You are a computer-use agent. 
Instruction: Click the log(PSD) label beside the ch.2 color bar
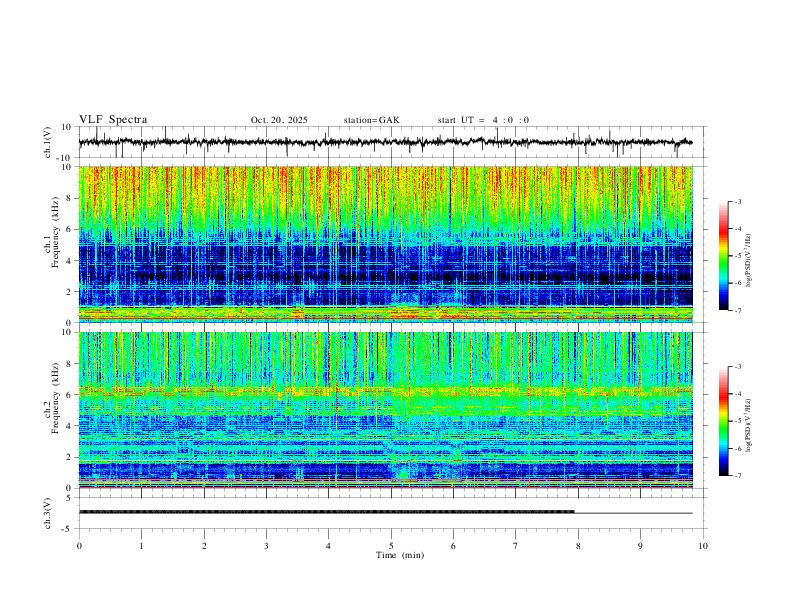coord(749,426)
